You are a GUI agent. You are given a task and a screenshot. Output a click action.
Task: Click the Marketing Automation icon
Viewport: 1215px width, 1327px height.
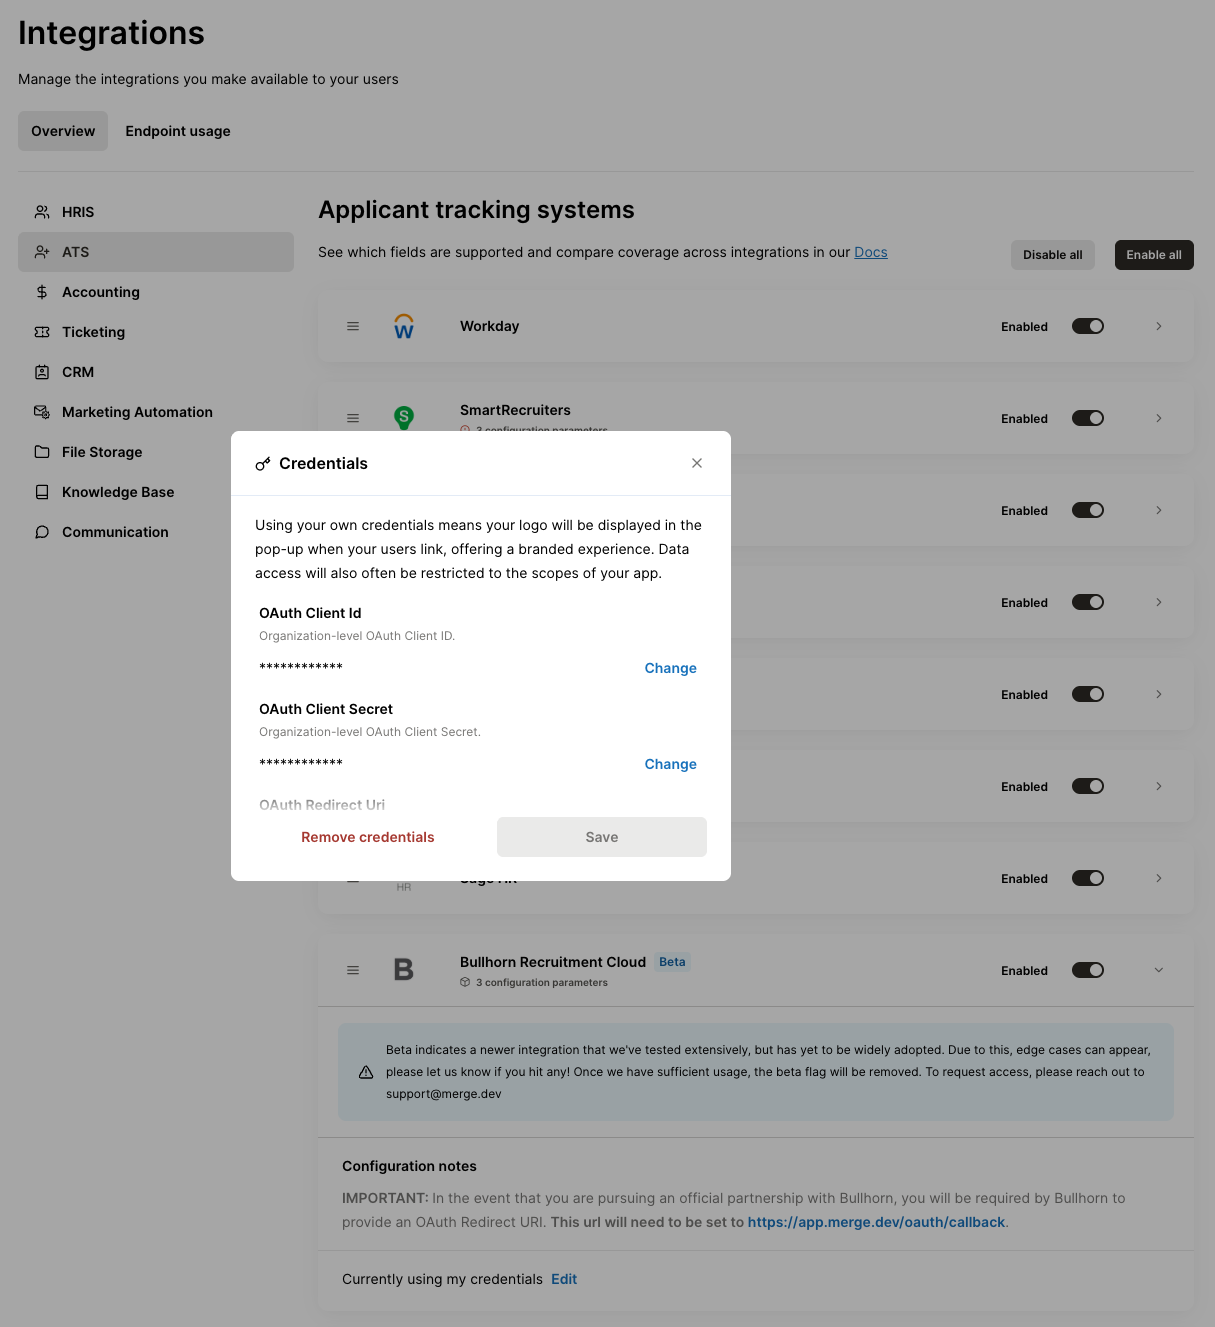tap(41, 411)
